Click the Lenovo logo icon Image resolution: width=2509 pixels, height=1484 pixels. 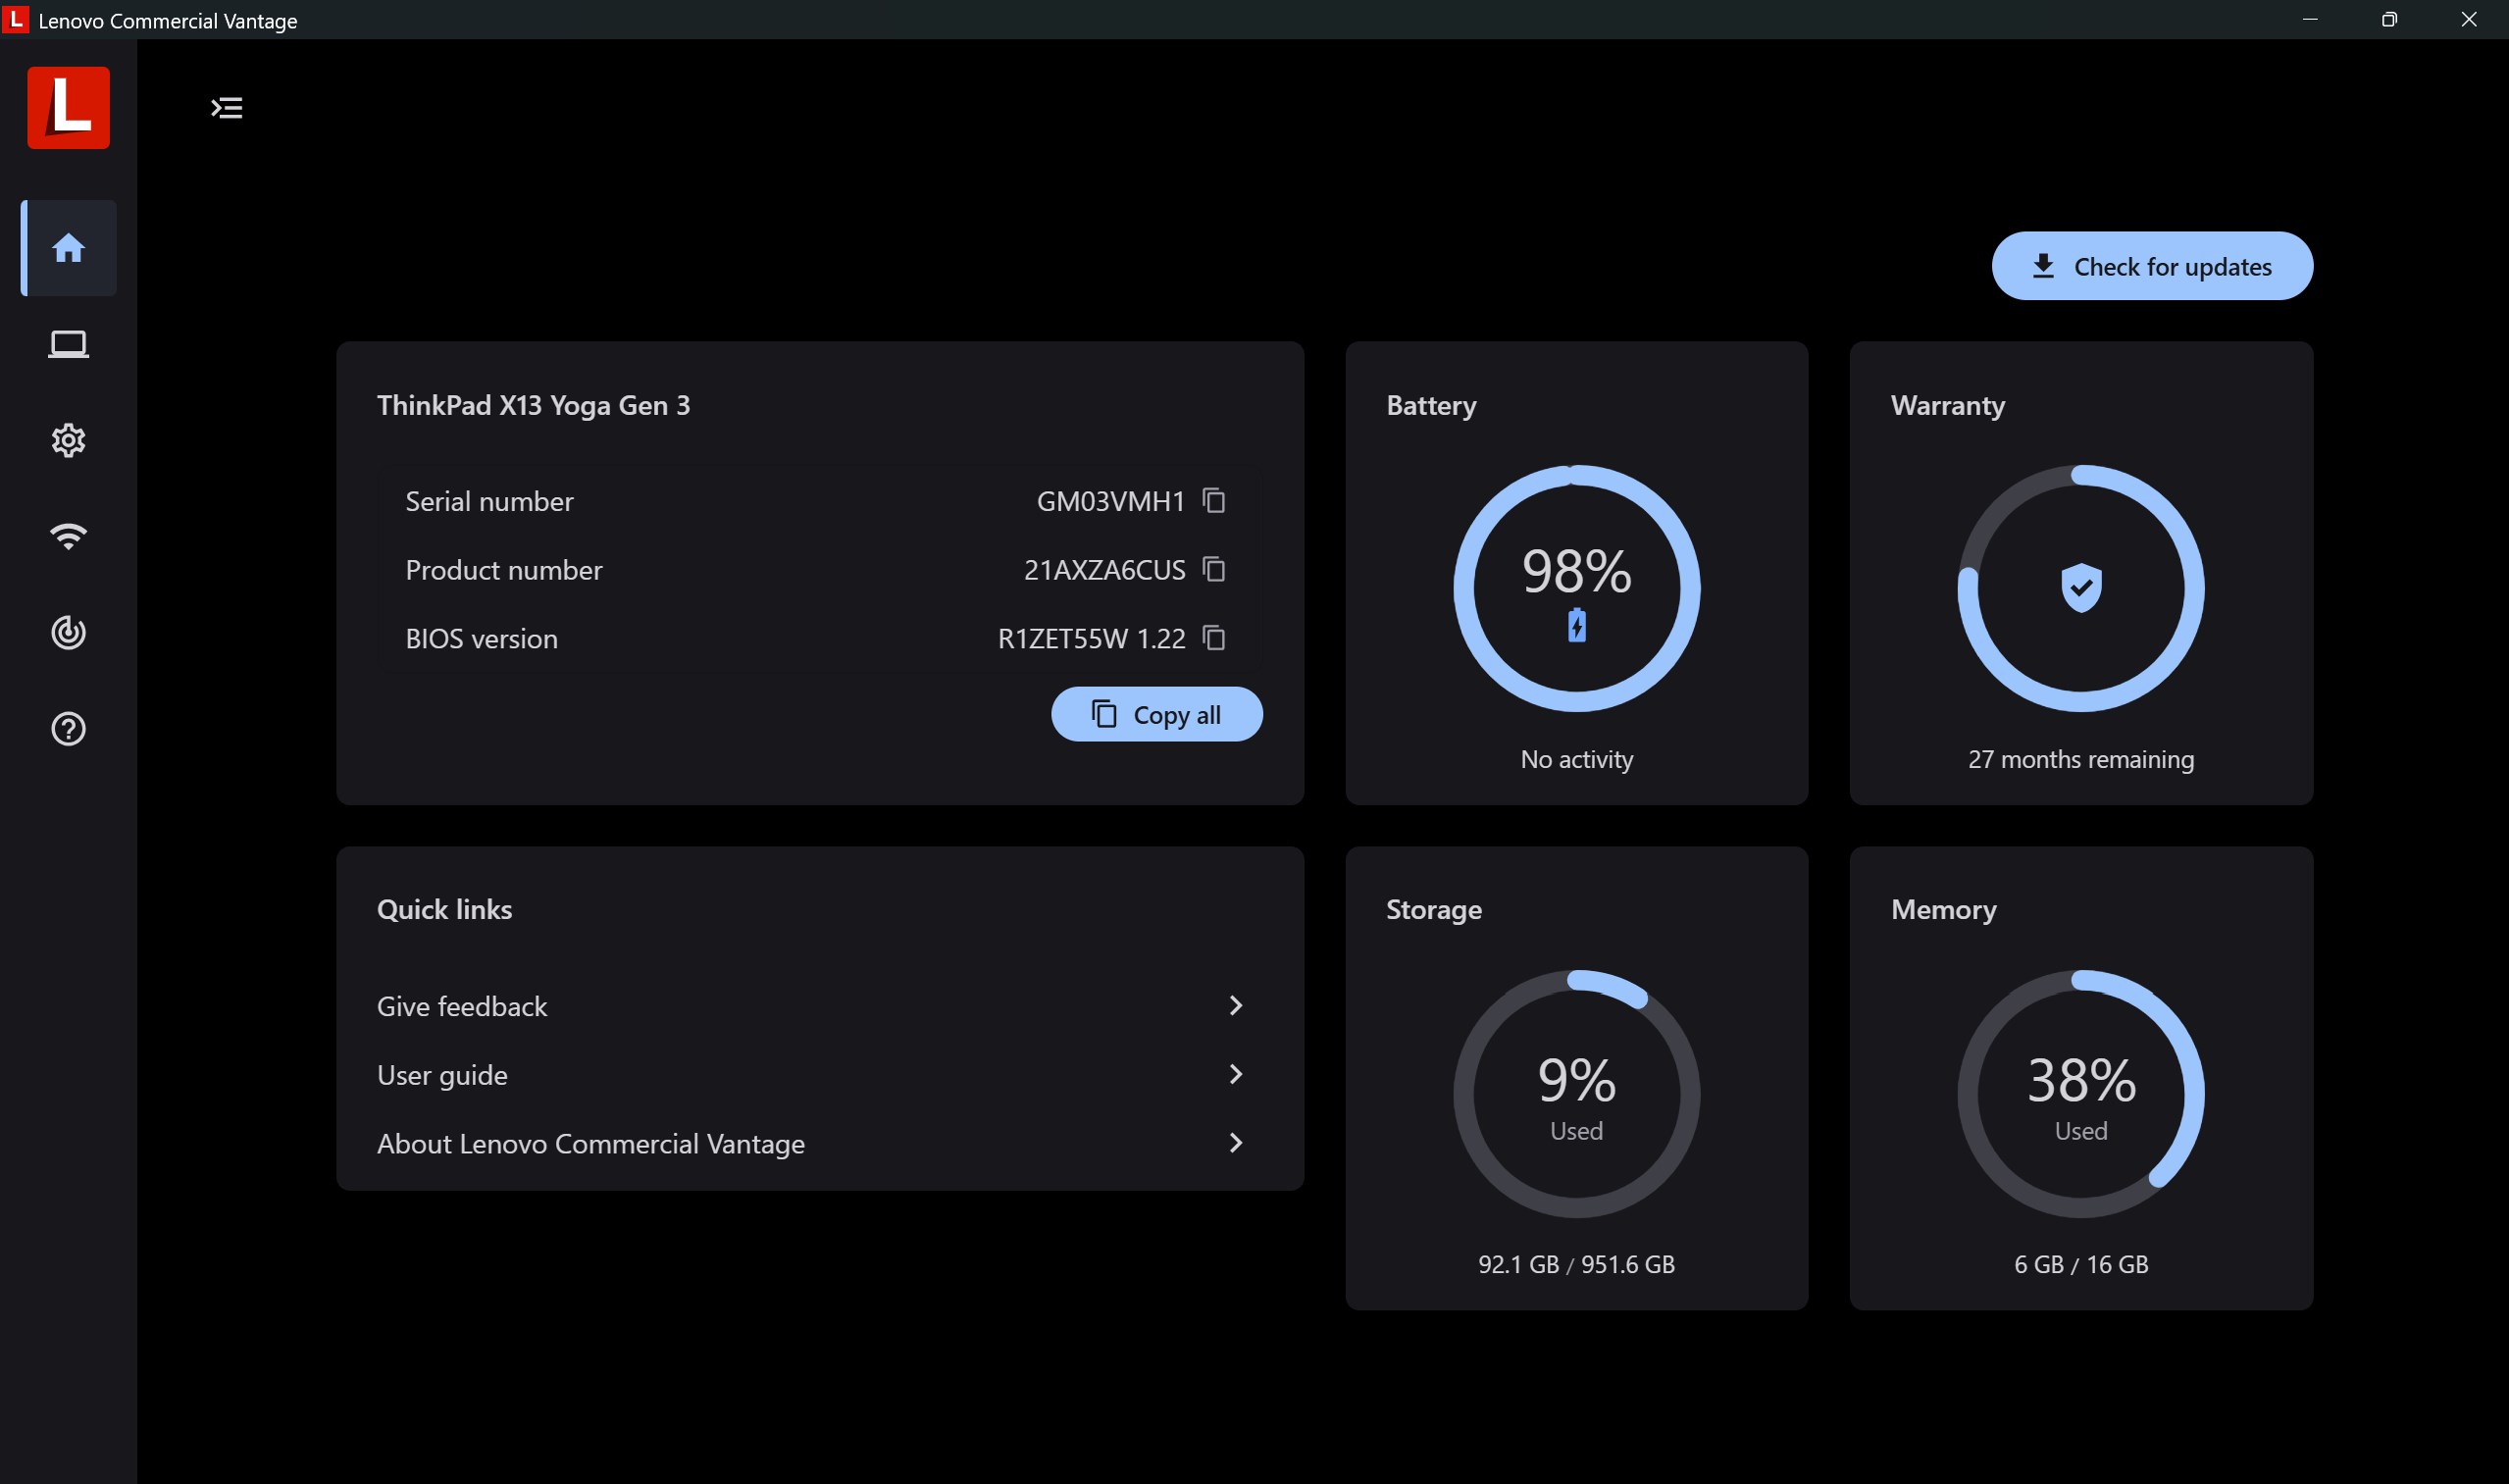[68, 107]
